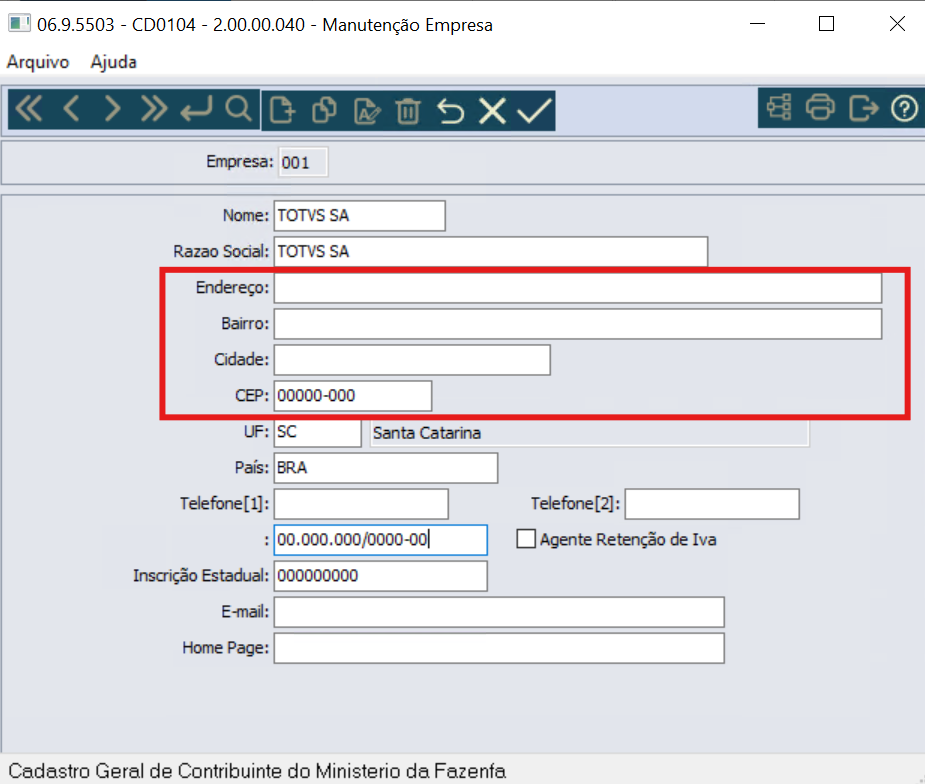Print using the printer icon
Image resolution: width=925 pixels, height=784 pixels.
tap(821, 108)
